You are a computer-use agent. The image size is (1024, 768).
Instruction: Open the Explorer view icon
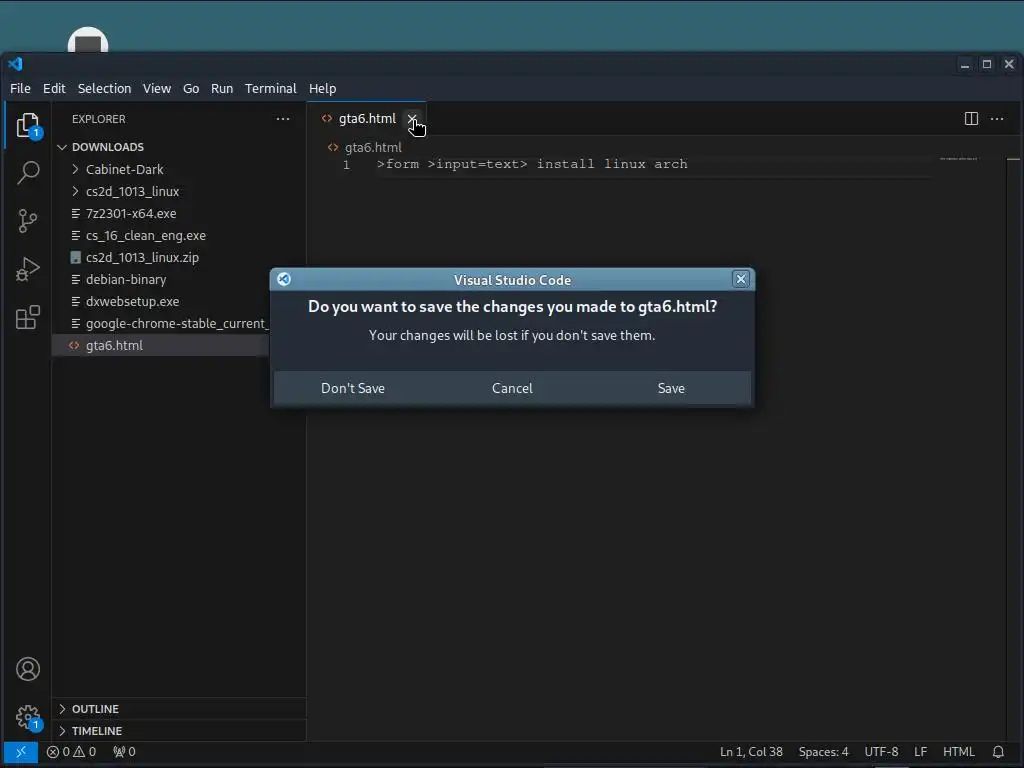[27, 125]
